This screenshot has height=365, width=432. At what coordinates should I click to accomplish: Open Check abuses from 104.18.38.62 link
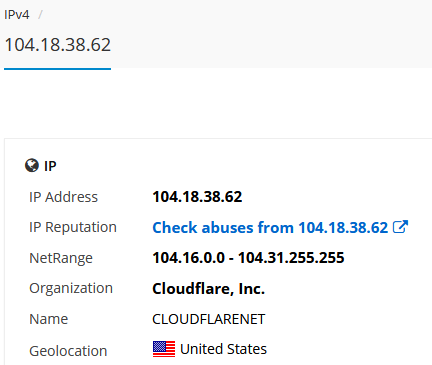[x=270, y=228]
